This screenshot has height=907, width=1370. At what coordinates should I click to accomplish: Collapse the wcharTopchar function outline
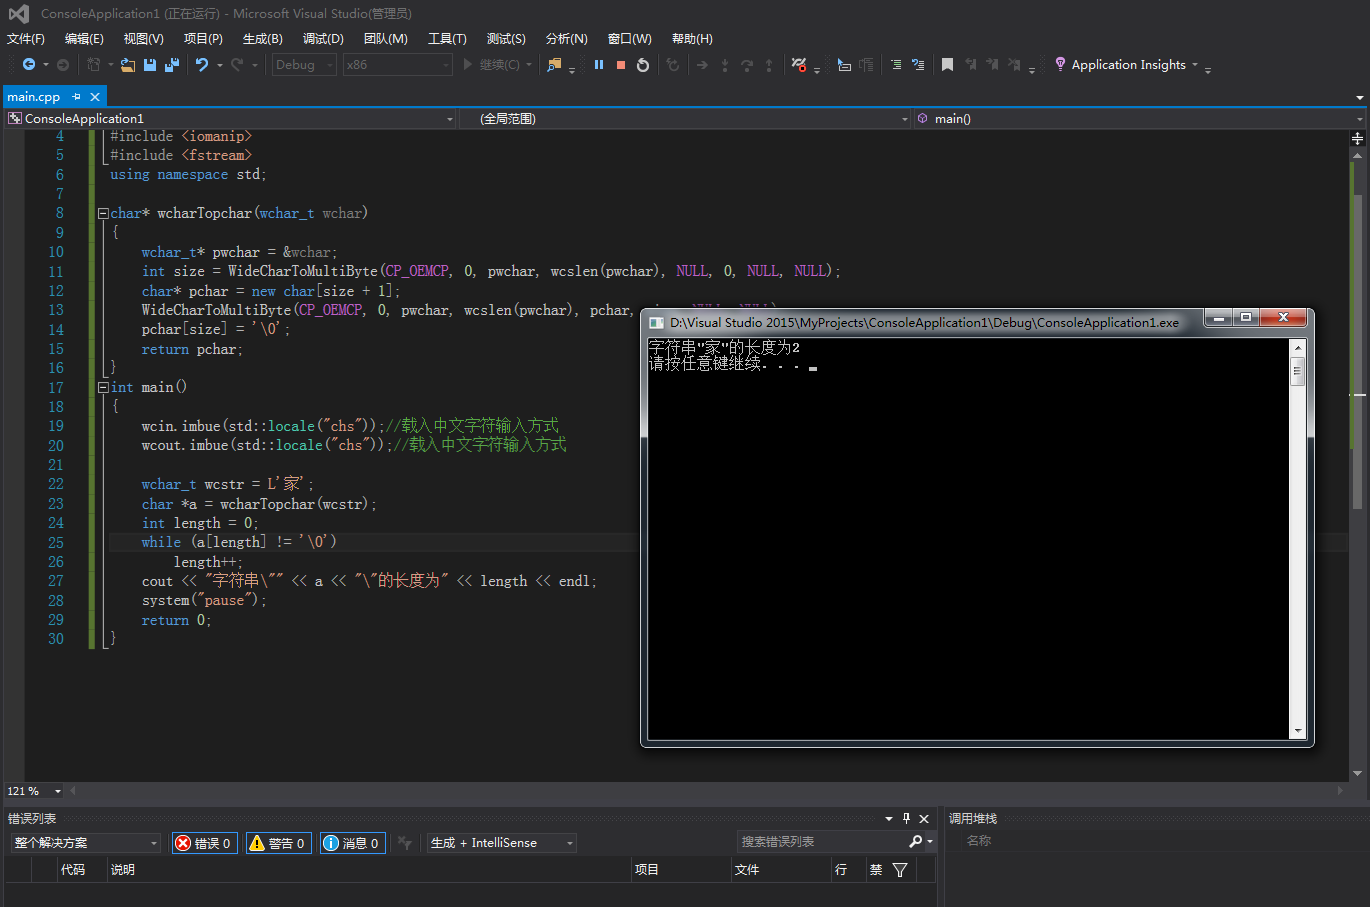point(103,213)
